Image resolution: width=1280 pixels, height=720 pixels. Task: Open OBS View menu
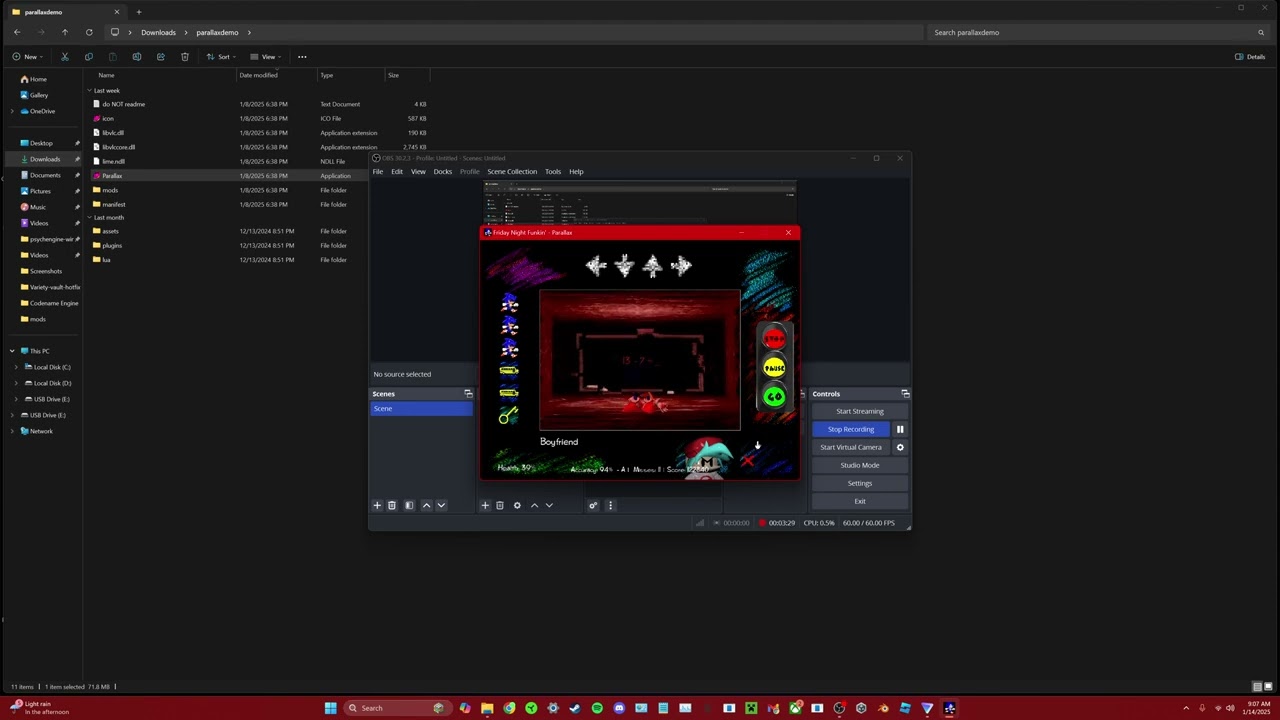pos(418,172)
